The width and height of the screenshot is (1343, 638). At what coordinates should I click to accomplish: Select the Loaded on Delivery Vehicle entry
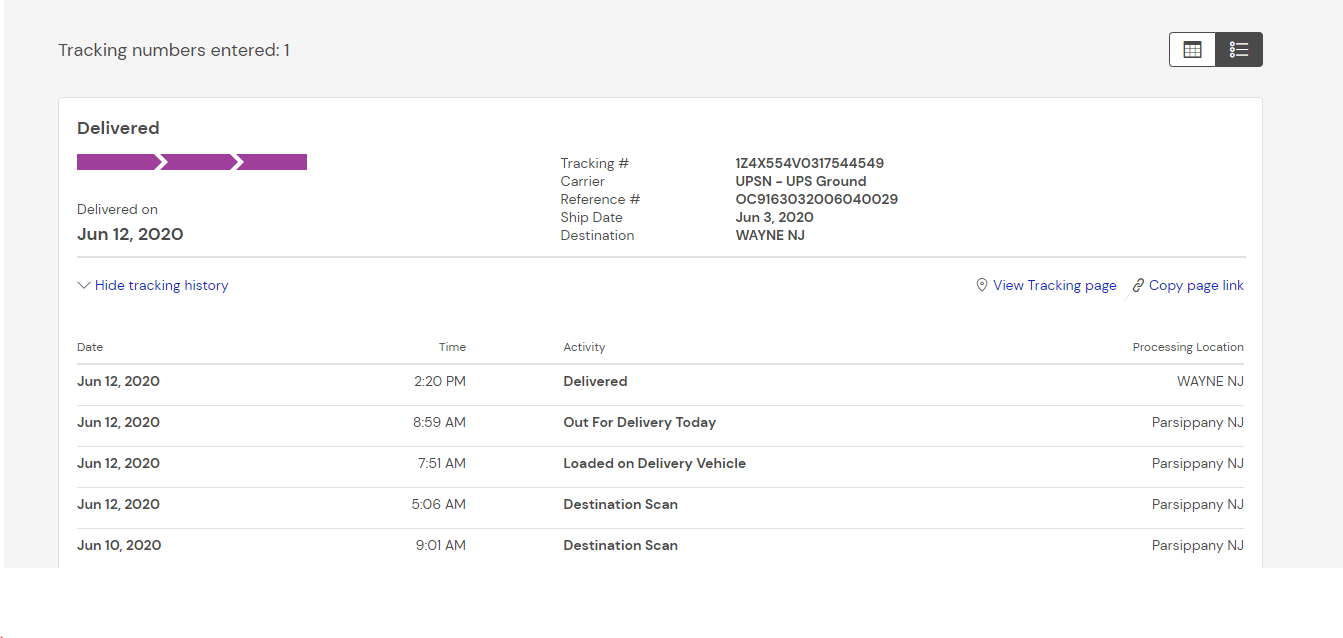[x=654, y=463]
